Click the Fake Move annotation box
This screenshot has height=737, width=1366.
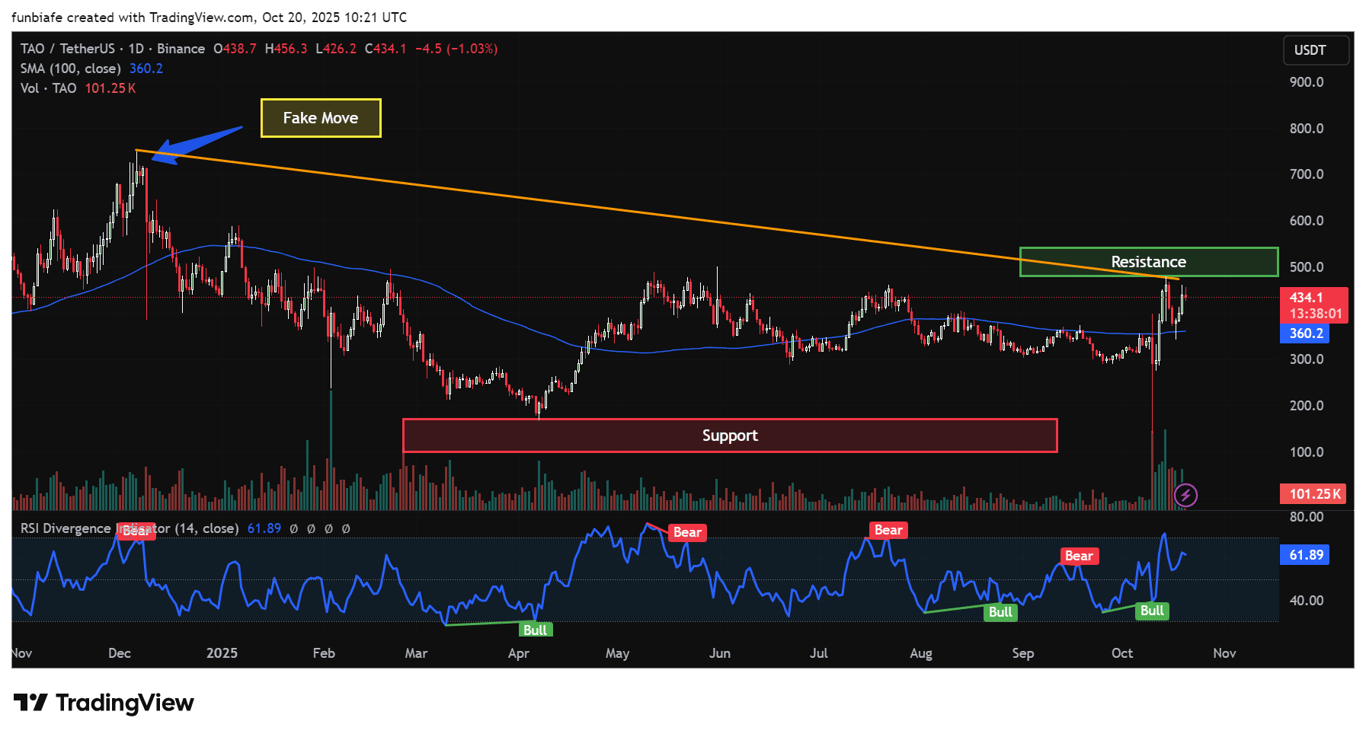pyautogui.click(x=320, y=118)
